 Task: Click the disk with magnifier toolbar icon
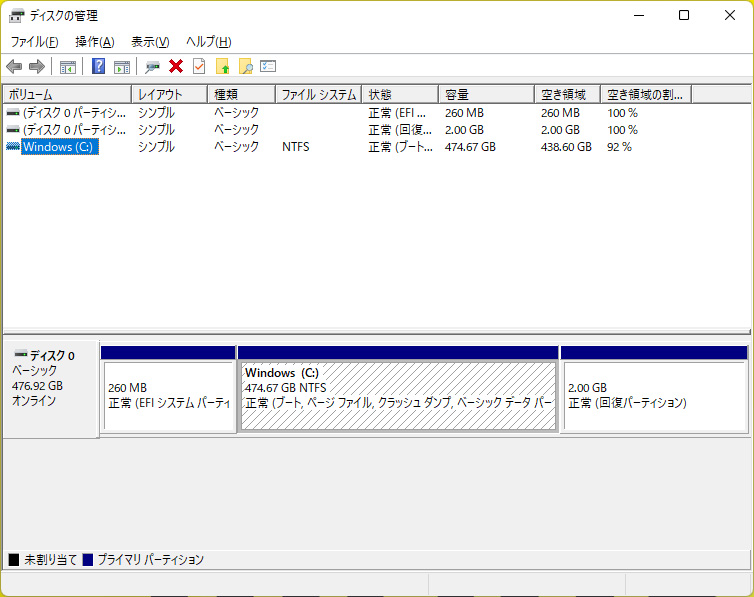pos(152,67)
